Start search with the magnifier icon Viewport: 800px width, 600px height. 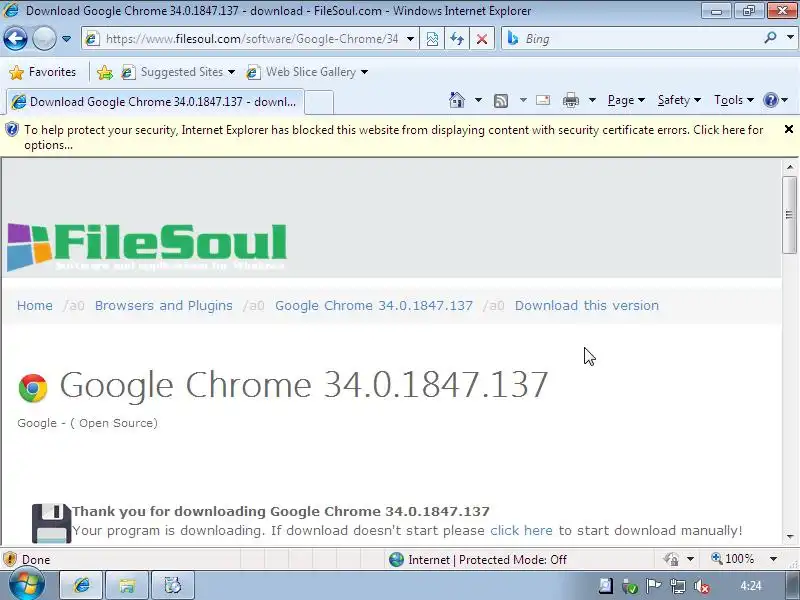770,37
